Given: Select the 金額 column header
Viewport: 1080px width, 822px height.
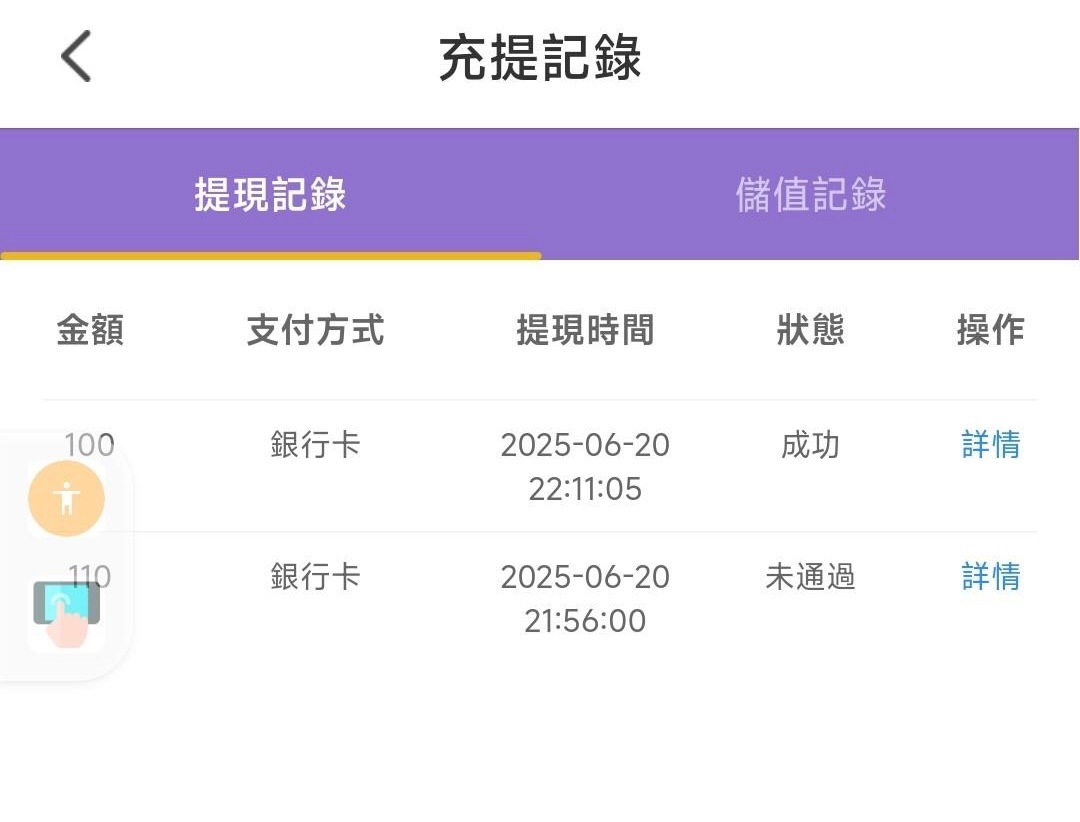Looking at the screenshot, I should point(90,329).
